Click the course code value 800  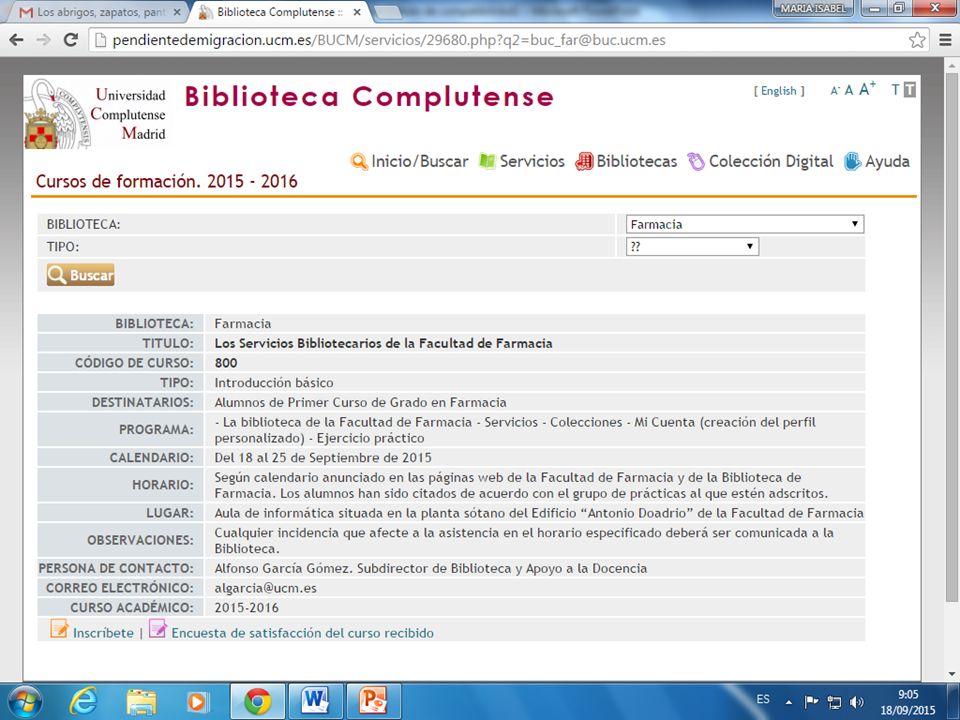(x=226, y=363)
